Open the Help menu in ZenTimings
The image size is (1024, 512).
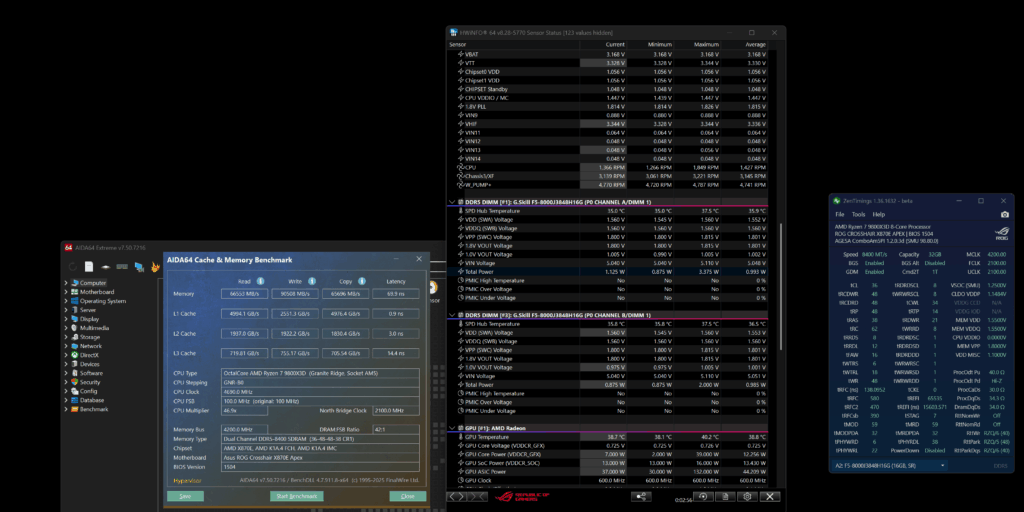pyautogui.click(x=879, y=214)
